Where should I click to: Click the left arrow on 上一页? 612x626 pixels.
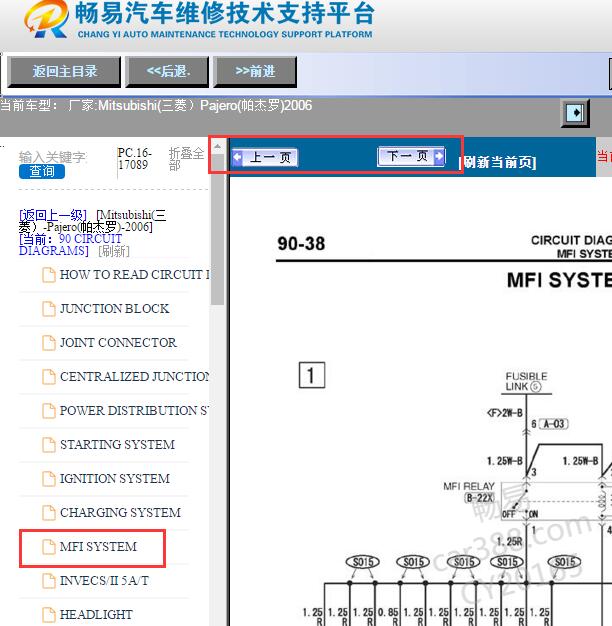click(237, 157)
